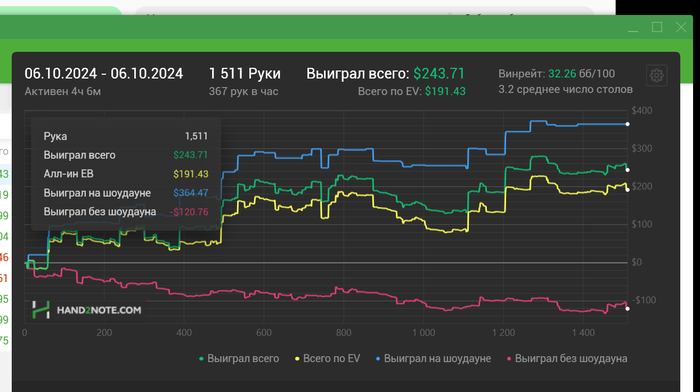Click tooltip 'Алл-ин EB' value $191.43

[x=191, y=174]
